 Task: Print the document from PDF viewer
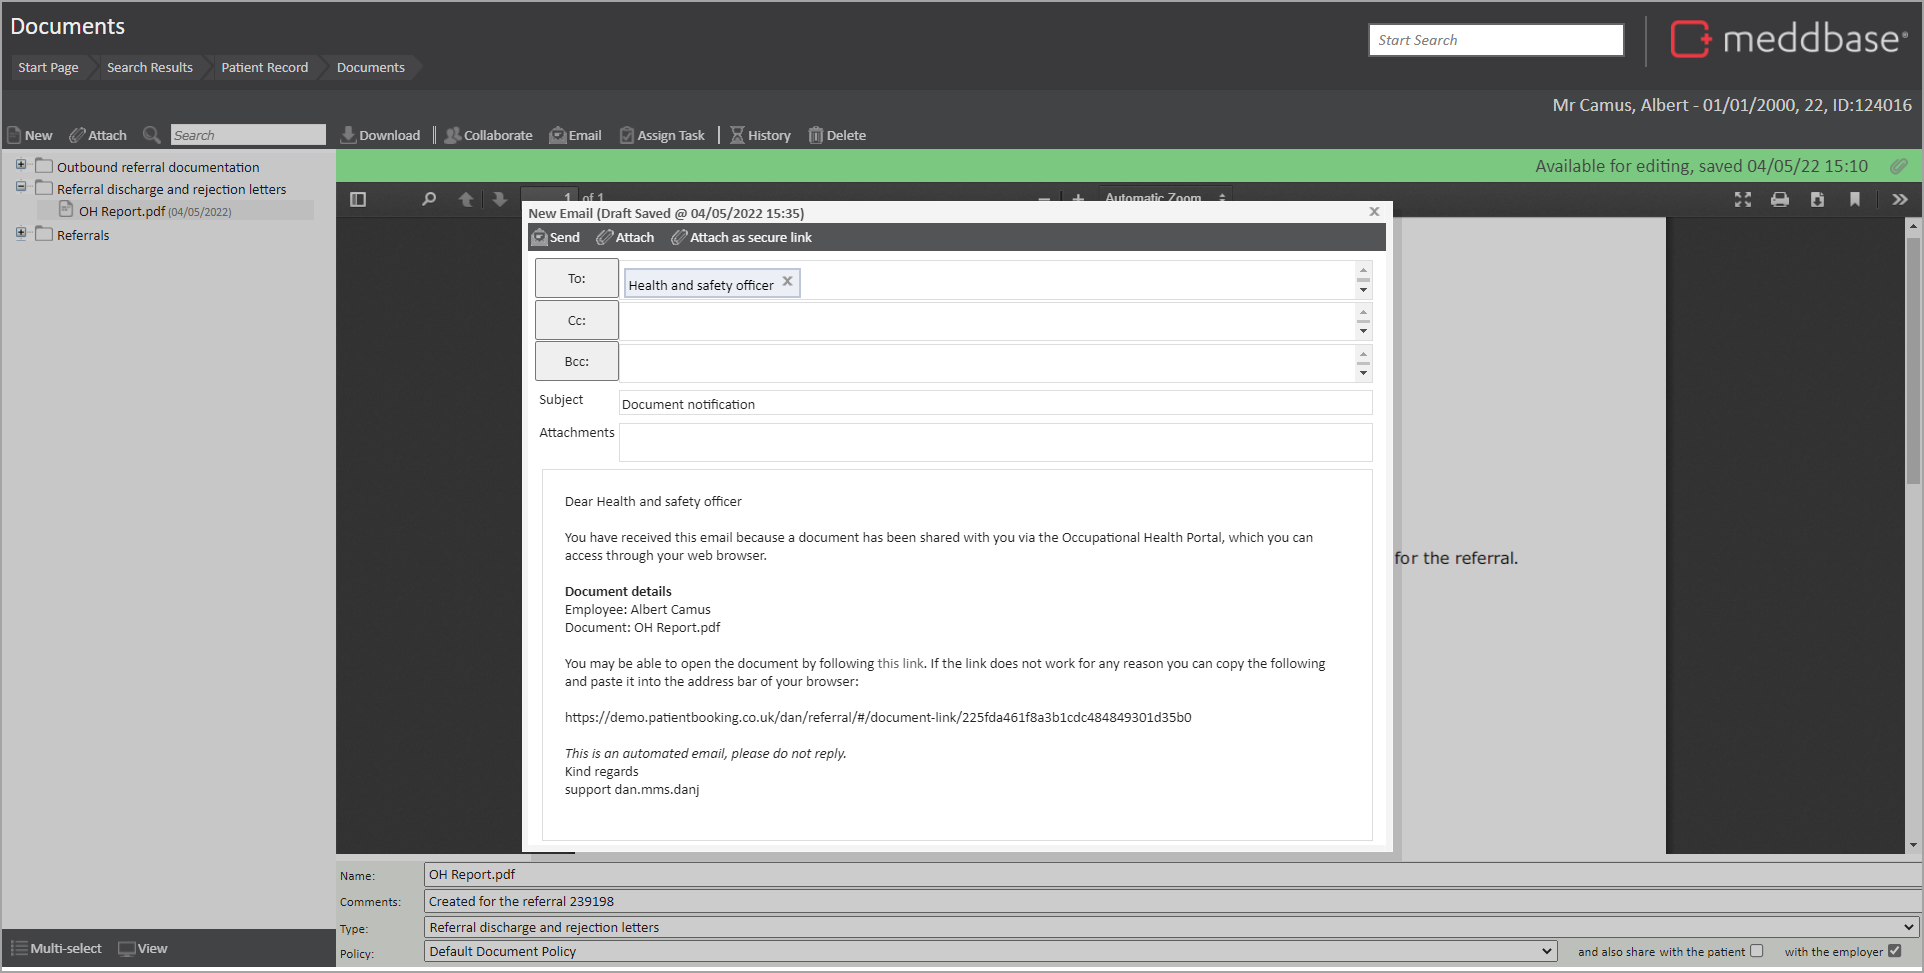[x=1780, y=200]
